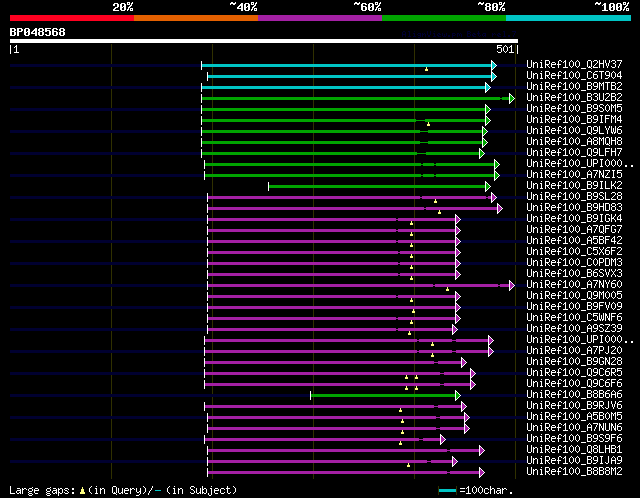Open the UniRef100_Q2HV37 hit label
This screenshot has height=498, width=640.
click(x=574, y=64)
